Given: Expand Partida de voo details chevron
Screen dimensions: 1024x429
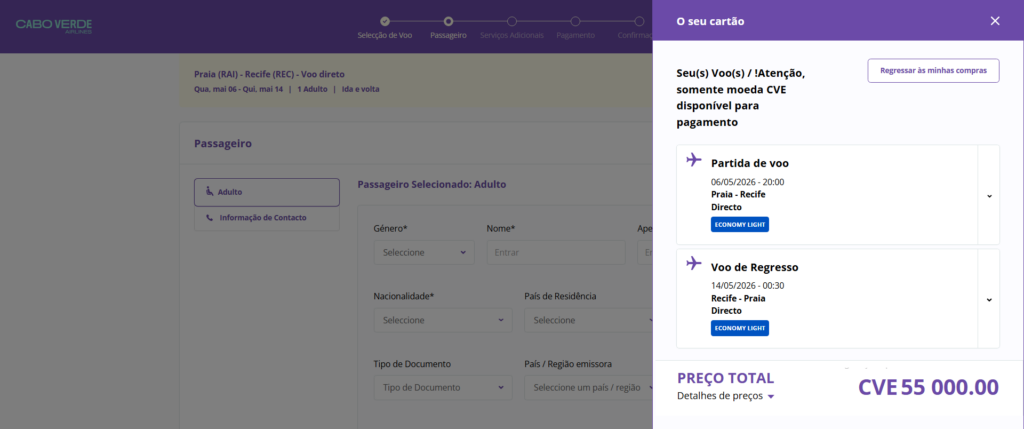Looking at the screenshot, I should (x=989, y=196).
